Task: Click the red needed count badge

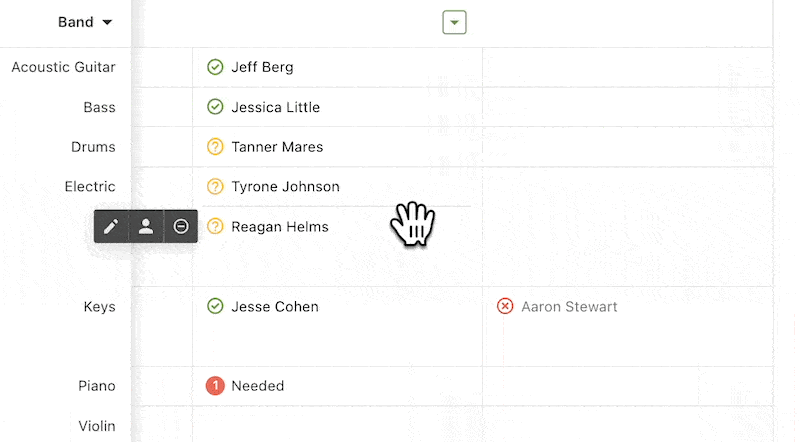Action: [215, 386]
